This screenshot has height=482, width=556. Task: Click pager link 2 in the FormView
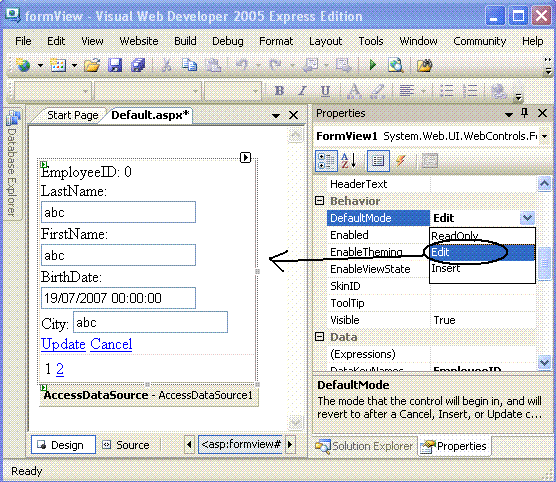(x=60, y=369)
